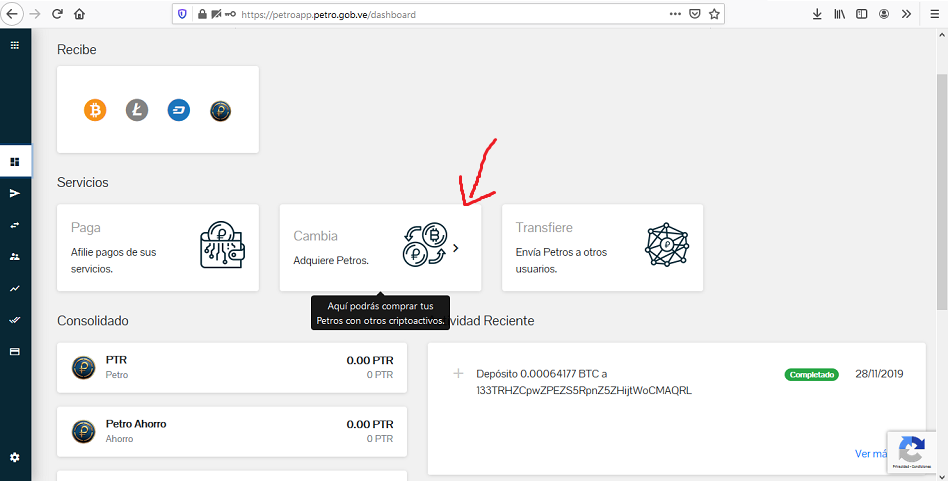Open Firefox hamburger menu
This screenshot has width=950, height=482.
click(x=935, y=14)
